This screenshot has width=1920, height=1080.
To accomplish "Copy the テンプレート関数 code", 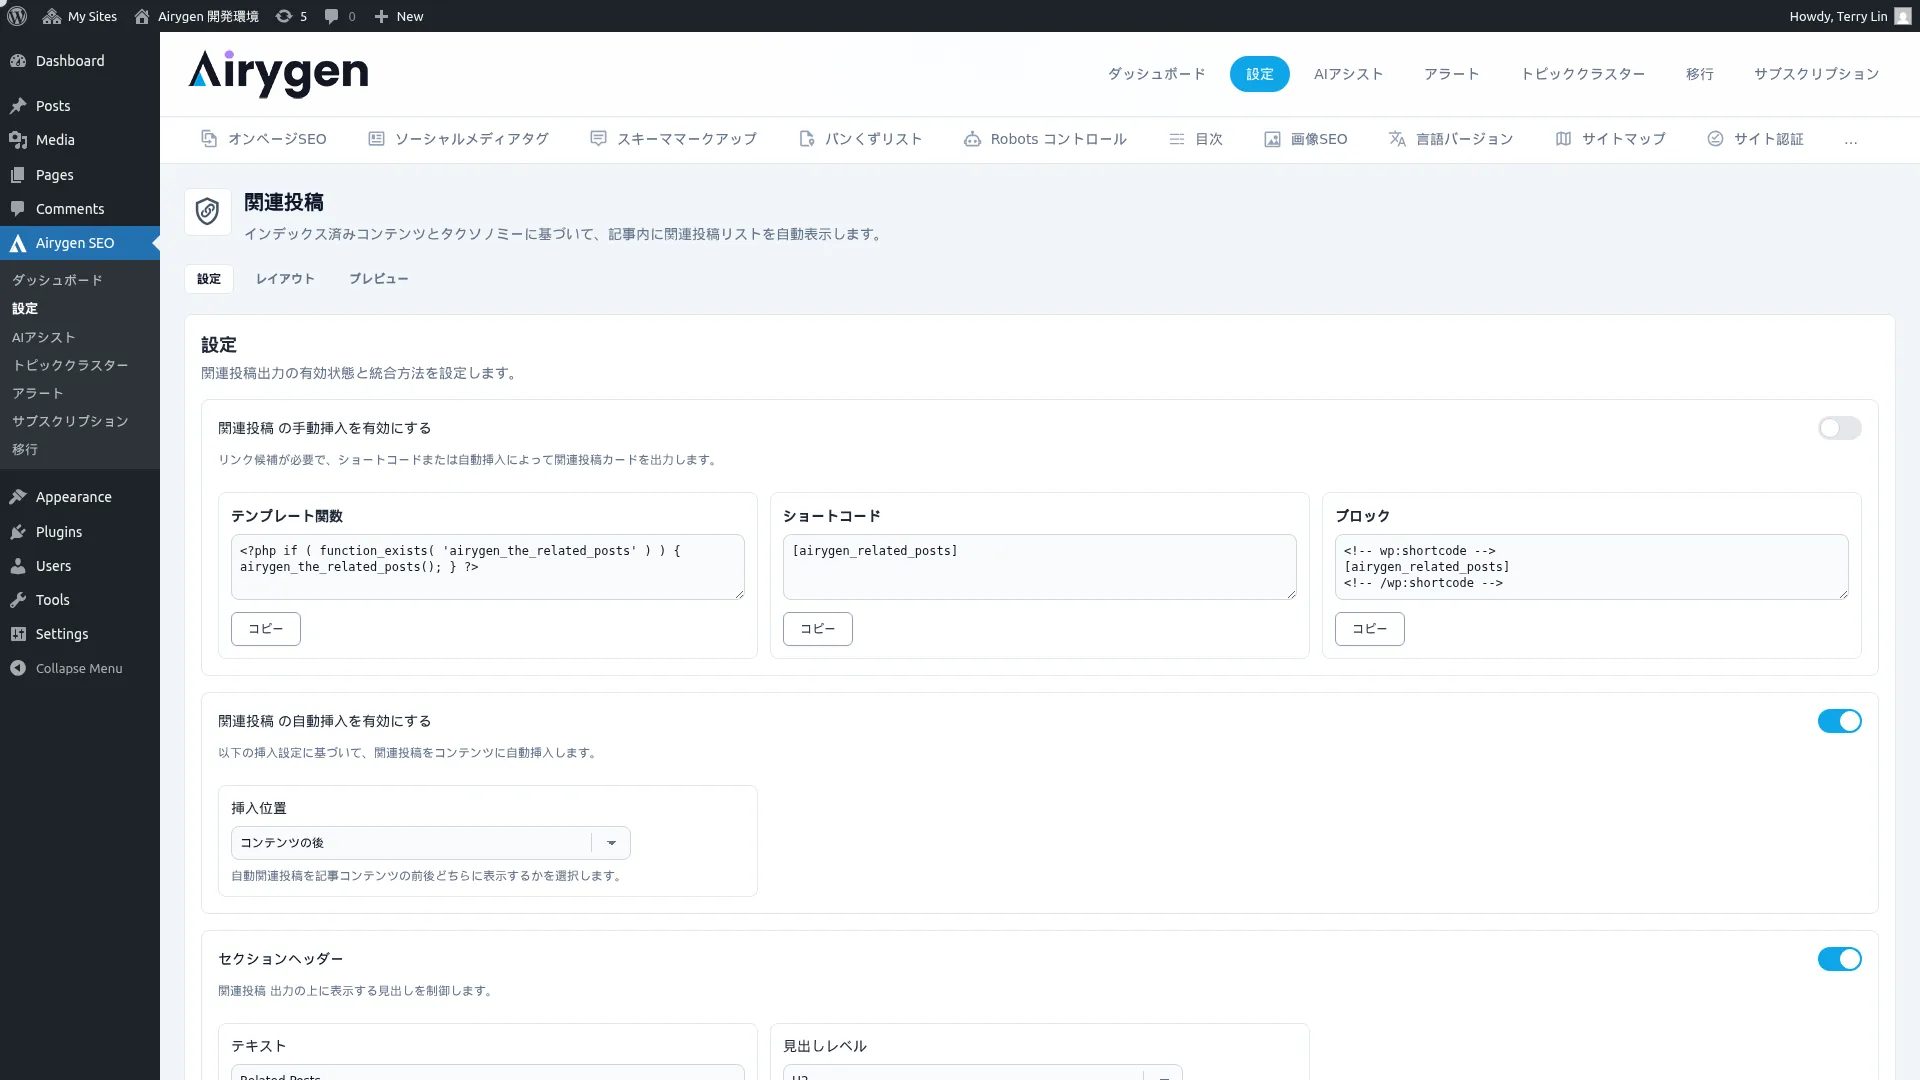I will pyautogui.click(x=266, y=629).
